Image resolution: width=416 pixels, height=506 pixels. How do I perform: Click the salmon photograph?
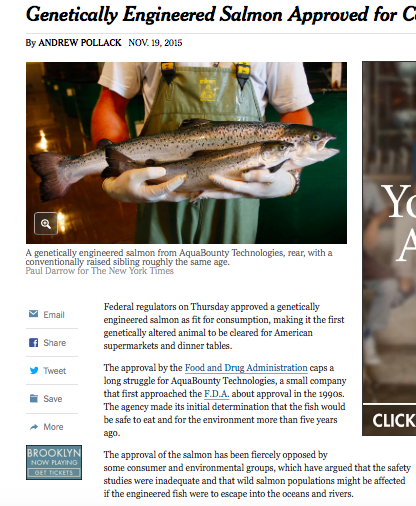(186, 153)
